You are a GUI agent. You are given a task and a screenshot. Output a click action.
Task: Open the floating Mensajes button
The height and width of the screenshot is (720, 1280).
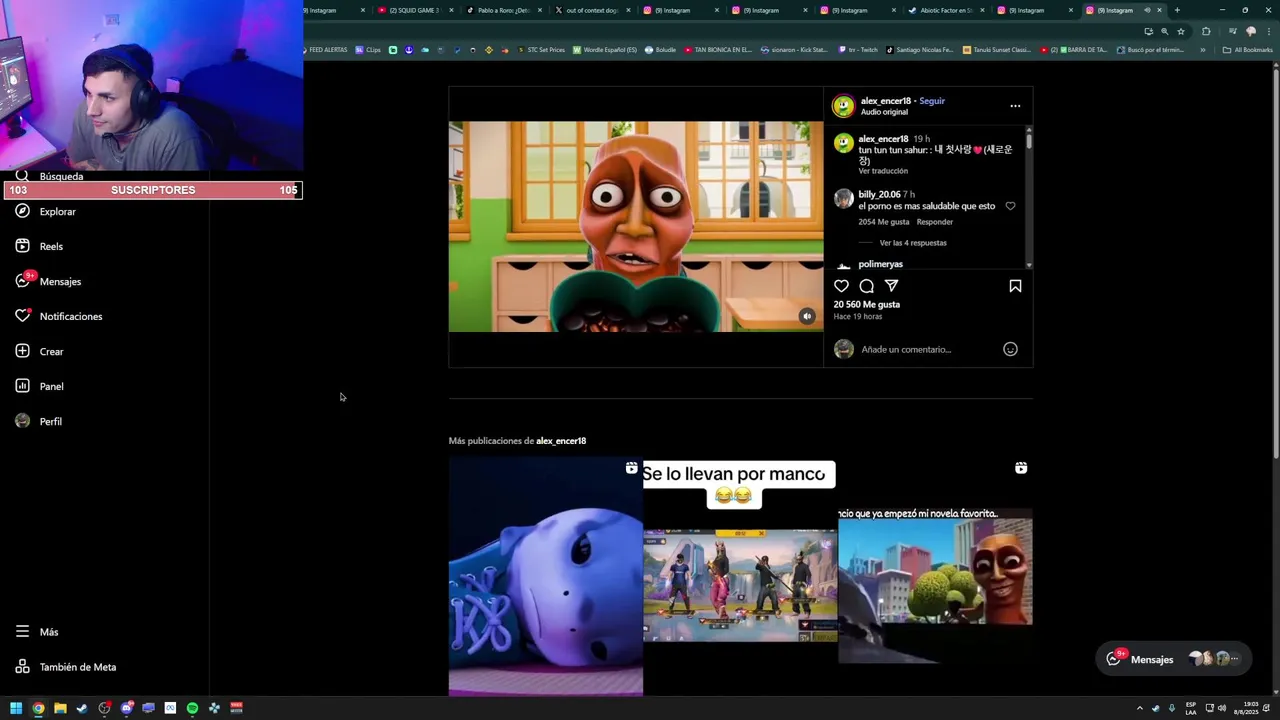(x=1173, y=659)
